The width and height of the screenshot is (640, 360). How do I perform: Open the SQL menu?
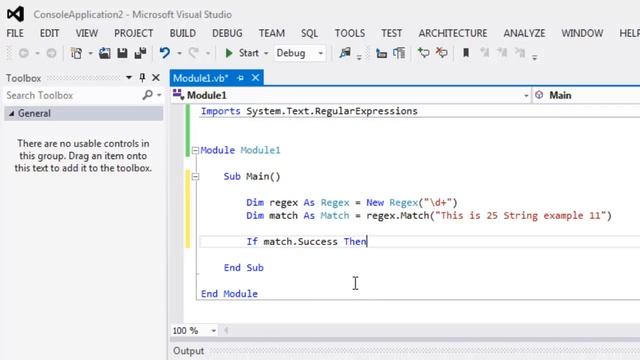(x=309, y=33)
